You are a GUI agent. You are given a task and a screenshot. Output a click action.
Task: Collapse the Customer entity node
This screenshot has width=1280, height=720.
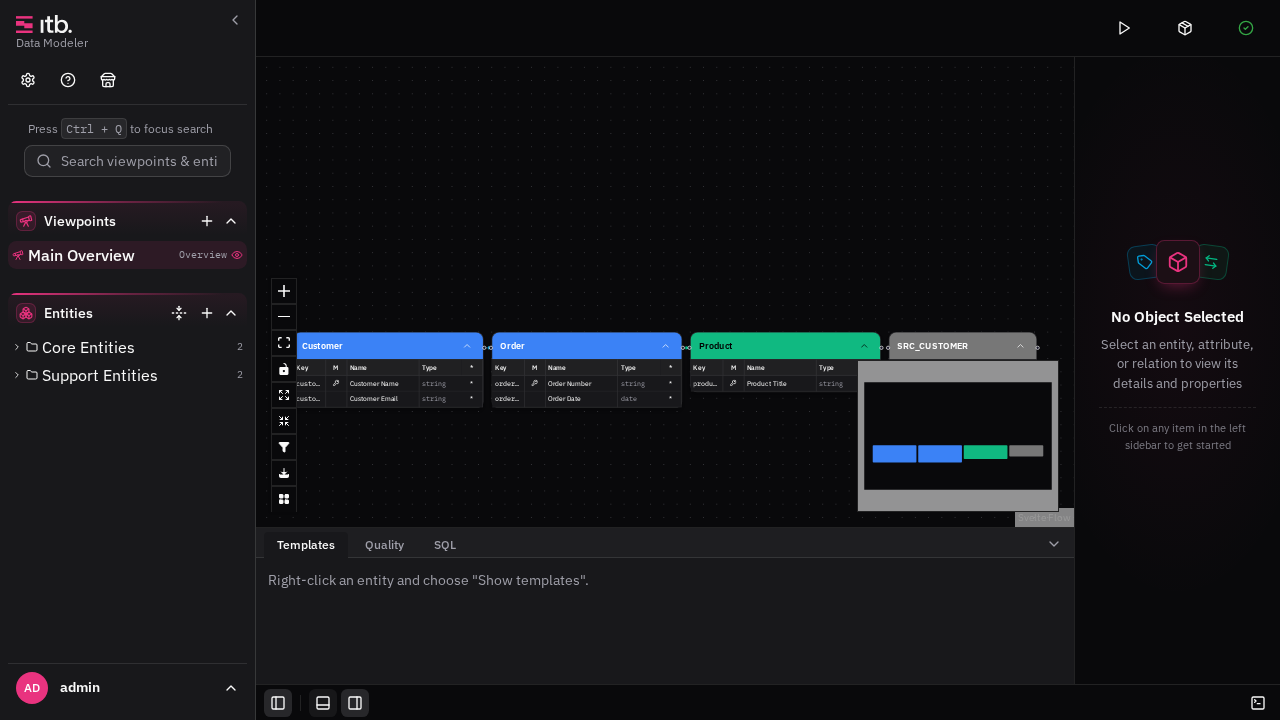(x=467, y=346)
